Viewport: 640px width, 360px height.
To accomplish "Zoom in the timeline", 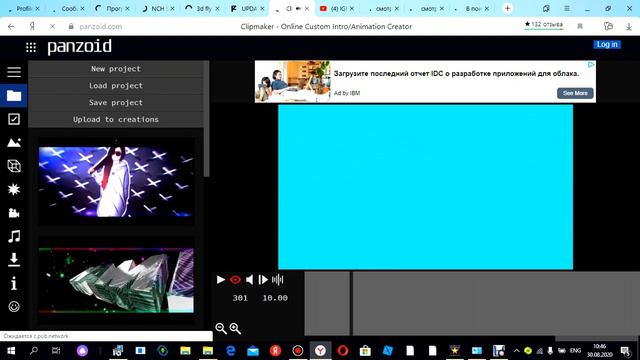I will pyautogui.click(x=235, y=329).
